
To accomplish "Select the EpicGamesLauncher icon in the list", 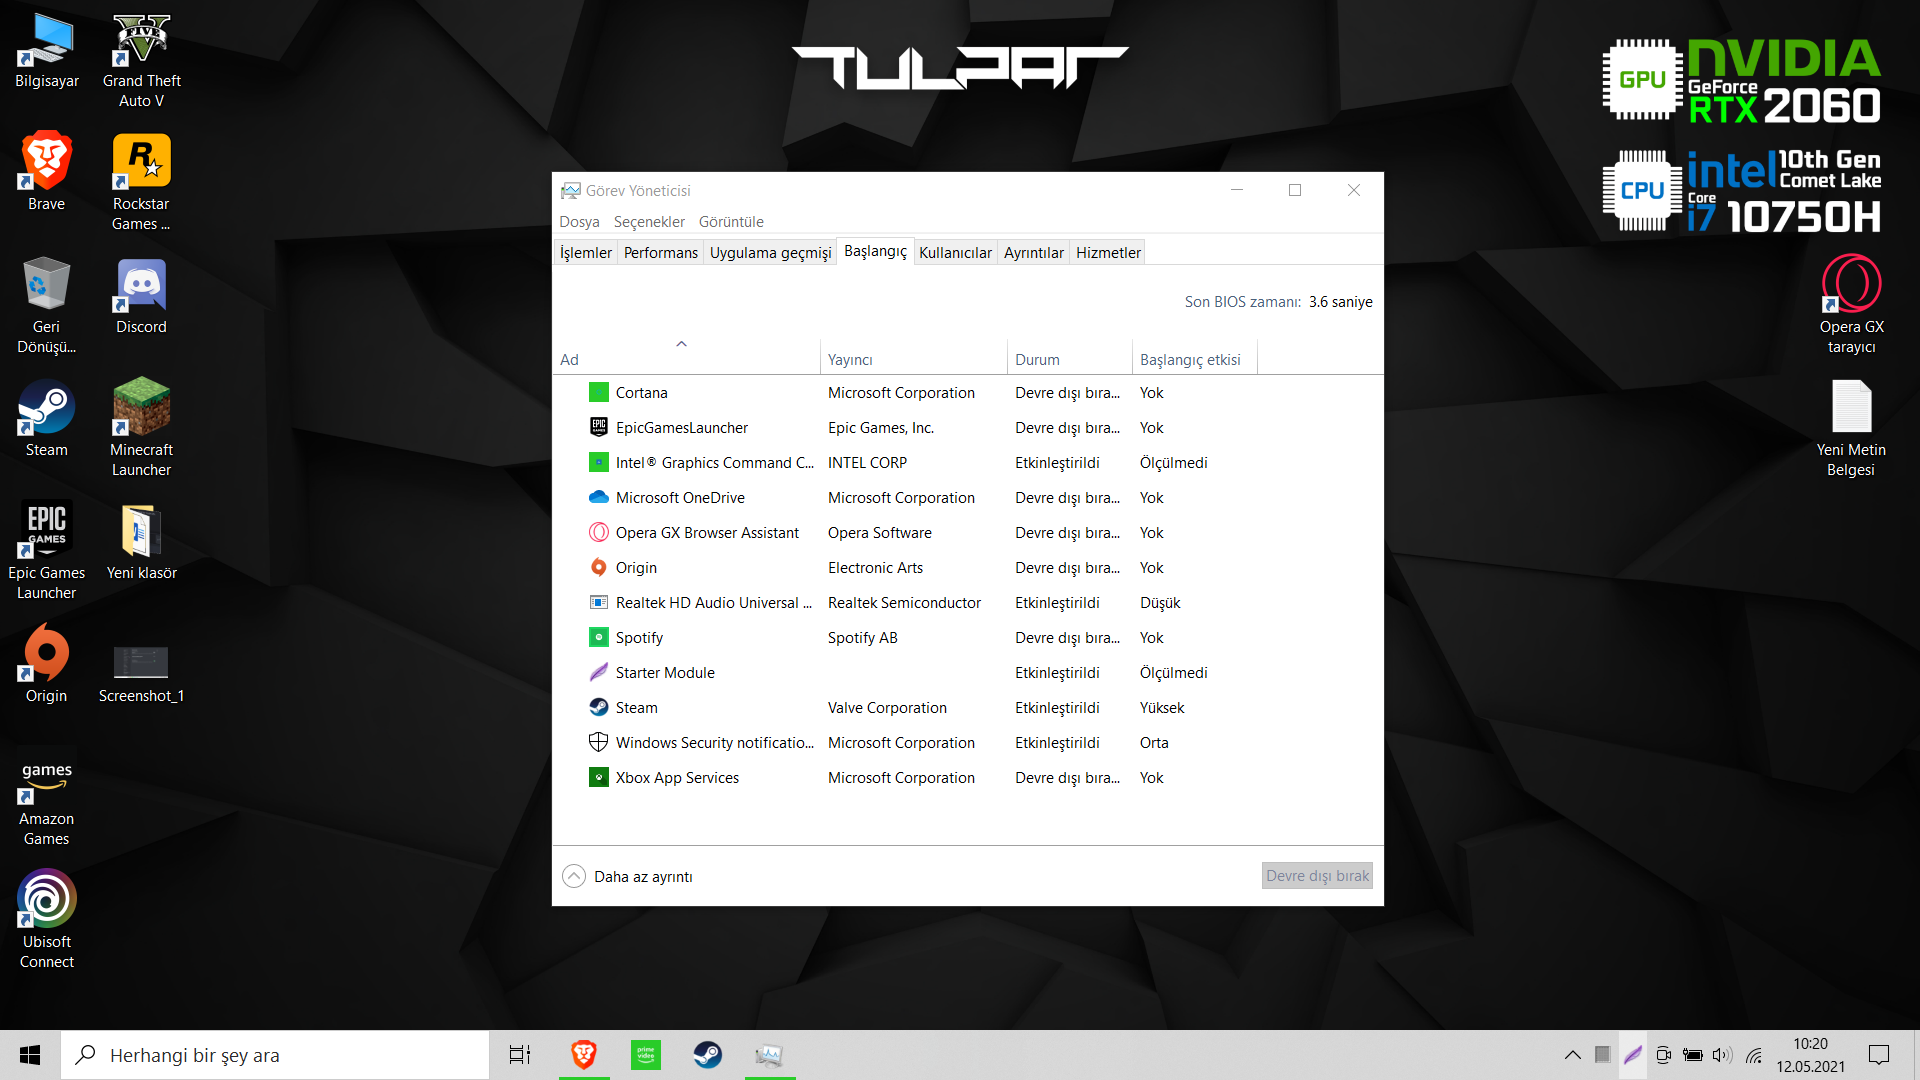I will click(x=598, y=427).
